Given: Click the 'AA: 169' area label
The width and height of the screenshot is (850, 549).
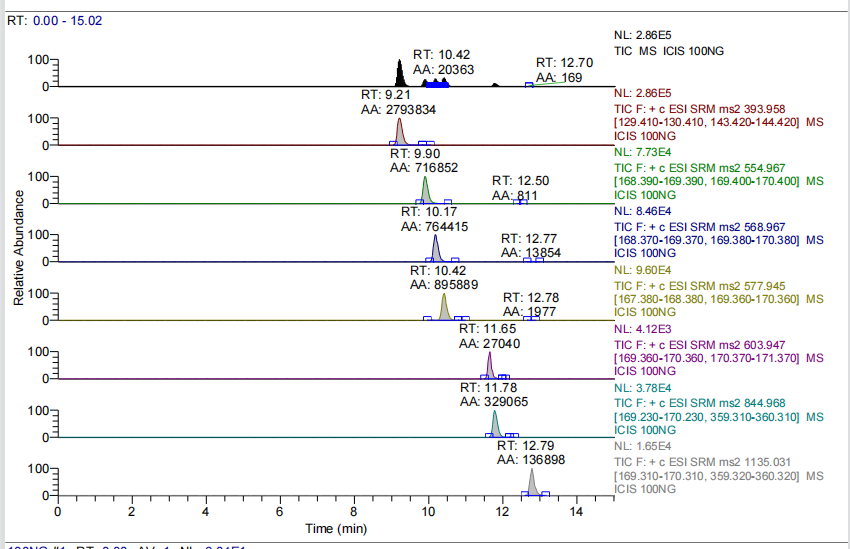Looking at the screenshot, I should (x=559, y=77).
